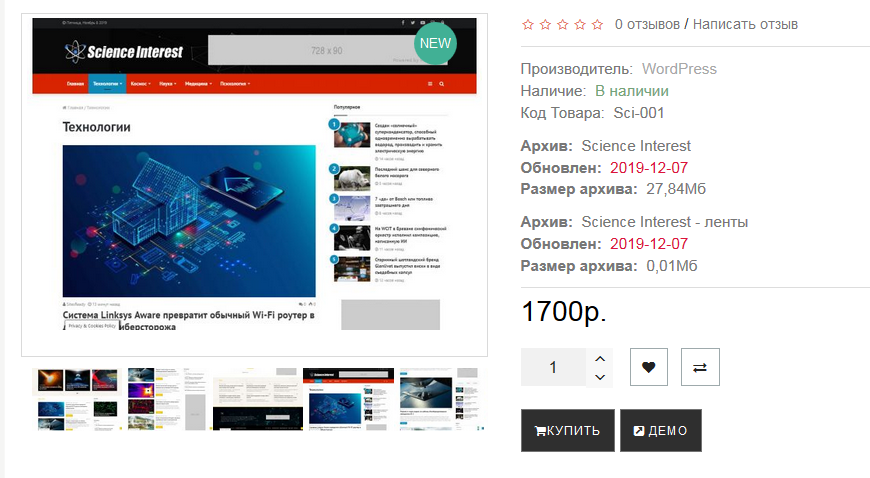Open the 0 отзывов reviews link

[x=647, y=24]
